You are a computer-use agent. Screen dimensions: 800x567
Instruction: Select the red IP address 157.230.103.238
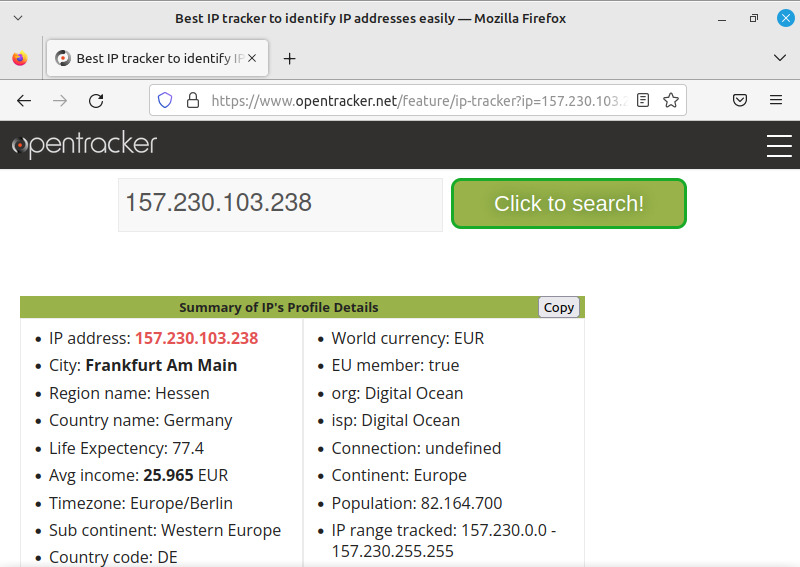[x=196, y=338]
